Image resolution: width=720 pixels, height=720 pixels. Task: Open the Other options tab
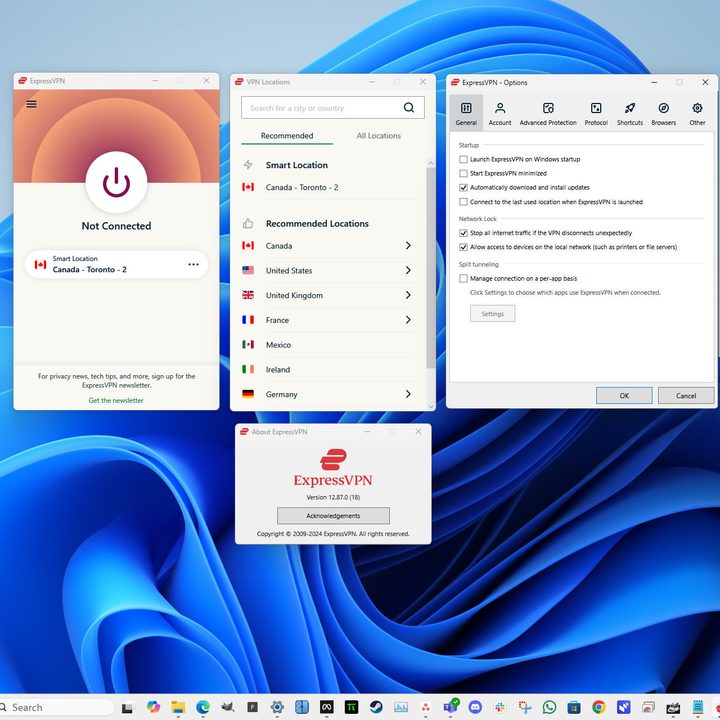click(697, 113)
